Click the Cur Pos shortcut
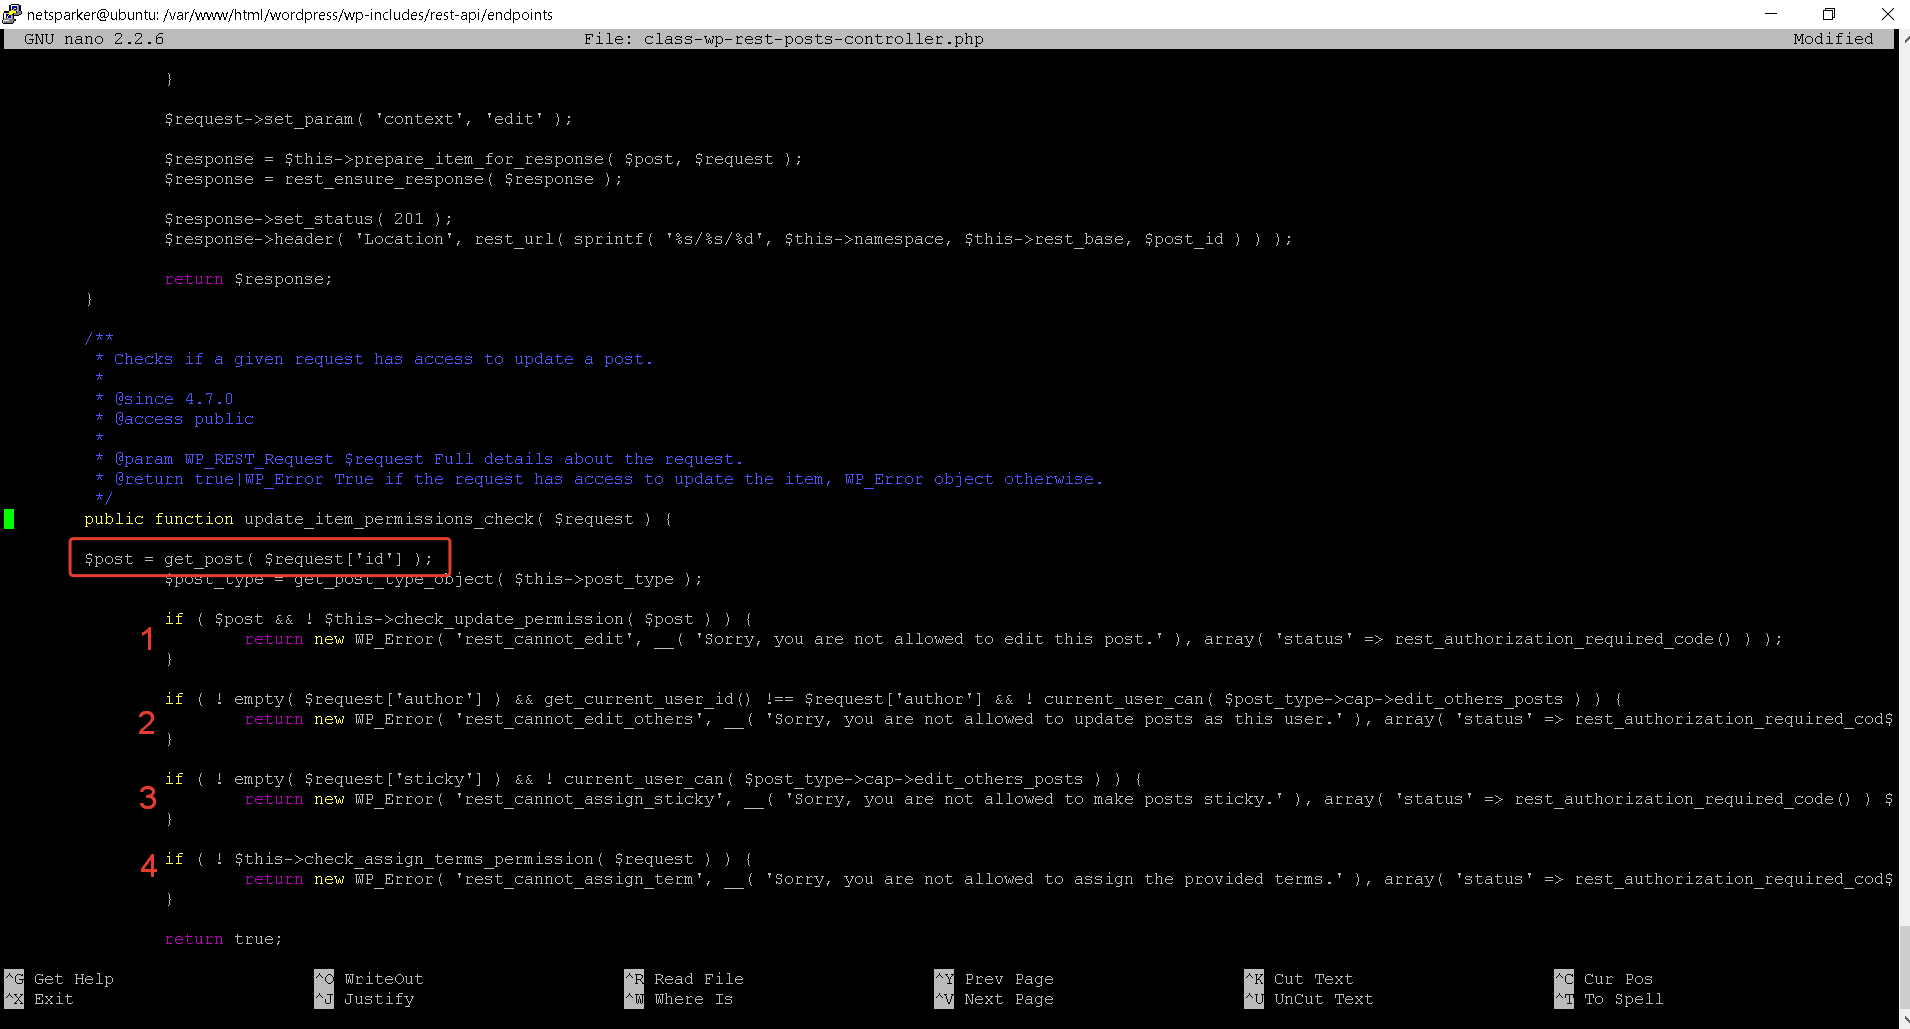Screen dimensions: 1910x1029 1617,978
